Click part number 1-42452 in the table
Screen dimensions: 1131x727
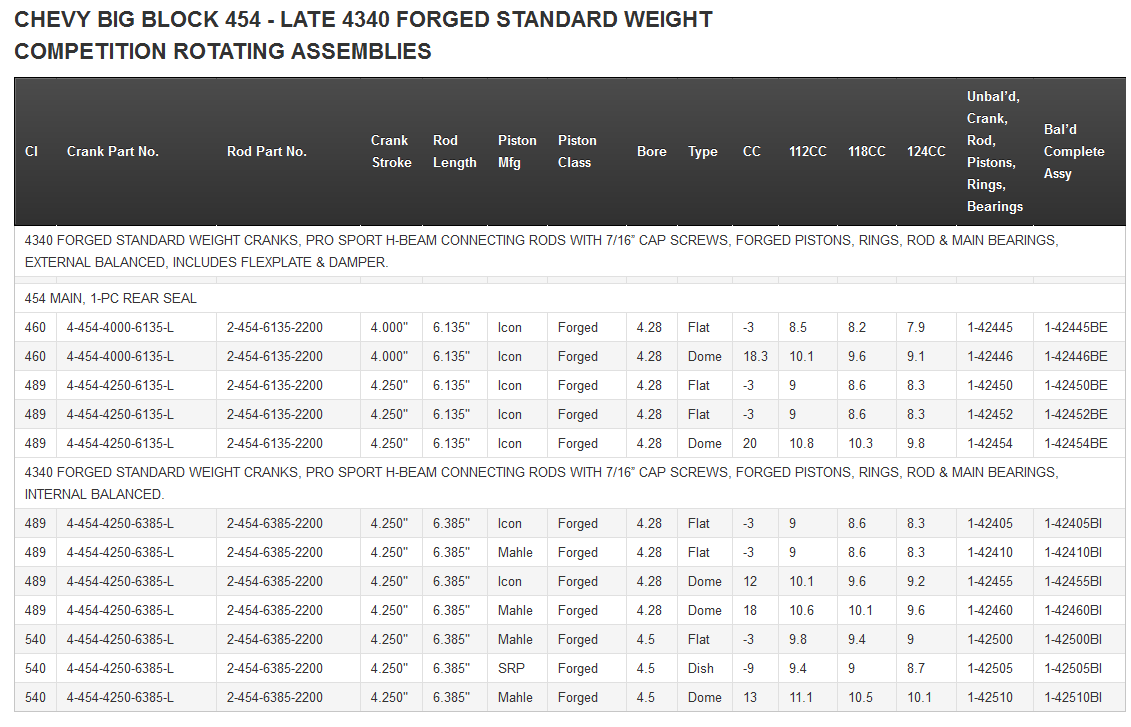[990, 415]
